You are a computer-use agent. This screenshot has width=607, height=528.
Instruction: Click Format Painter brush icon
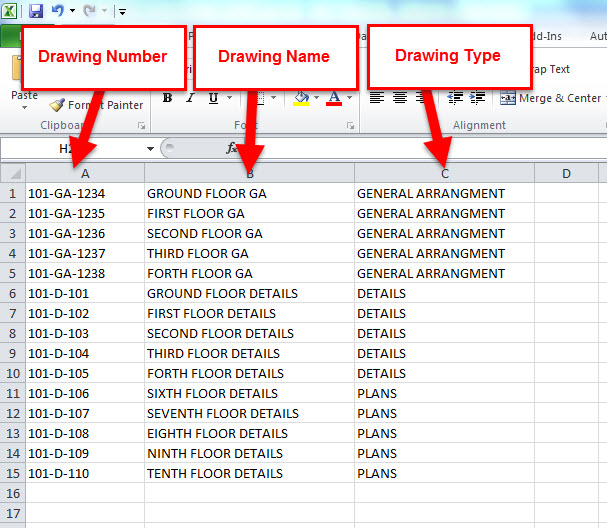coord(57,105)
